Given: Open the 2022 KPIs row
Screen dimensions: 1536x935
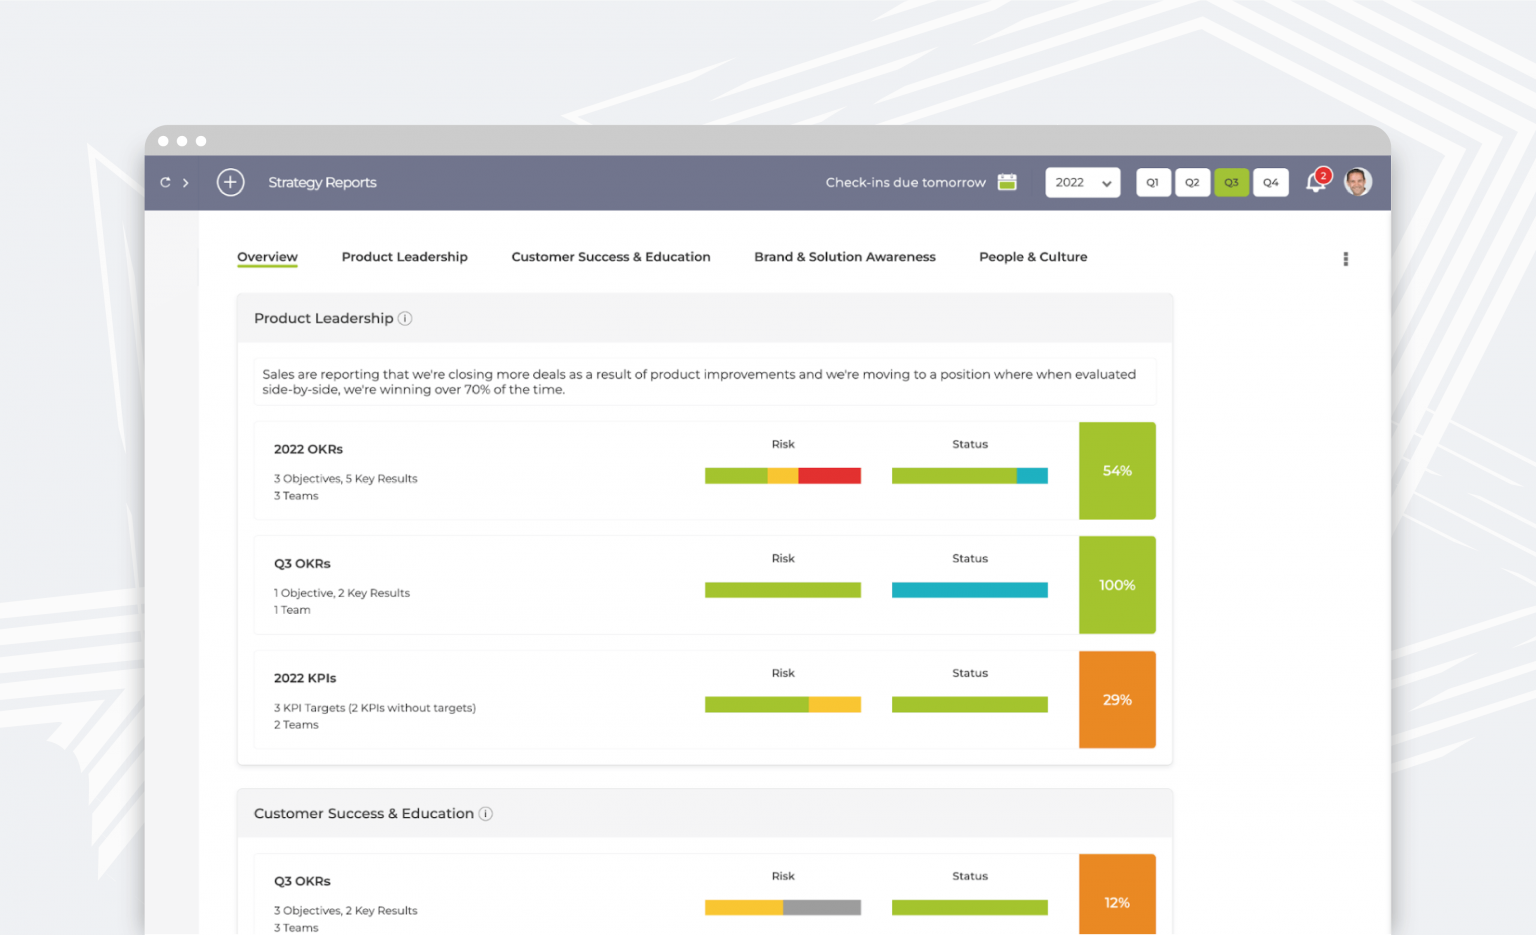Looking at the screenshot, I should (305, 678).
